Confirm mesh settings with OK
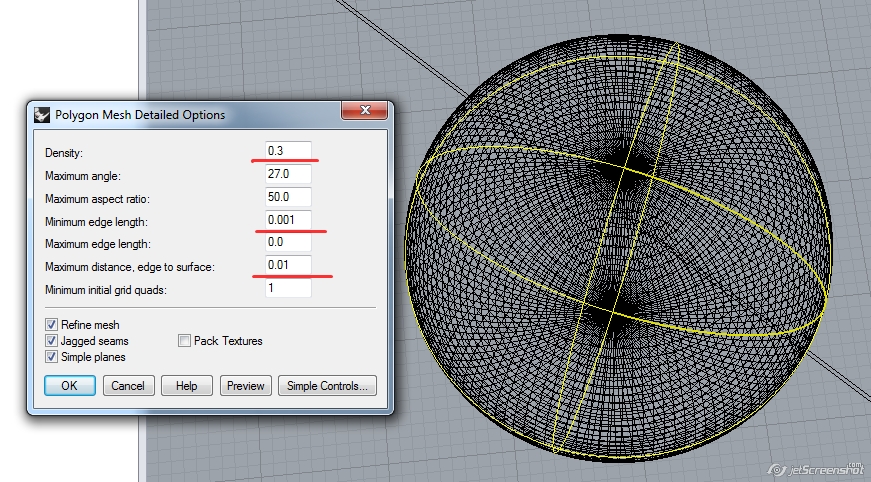The height and width of the screenshot is (482, 871). (x=69, y=386)
